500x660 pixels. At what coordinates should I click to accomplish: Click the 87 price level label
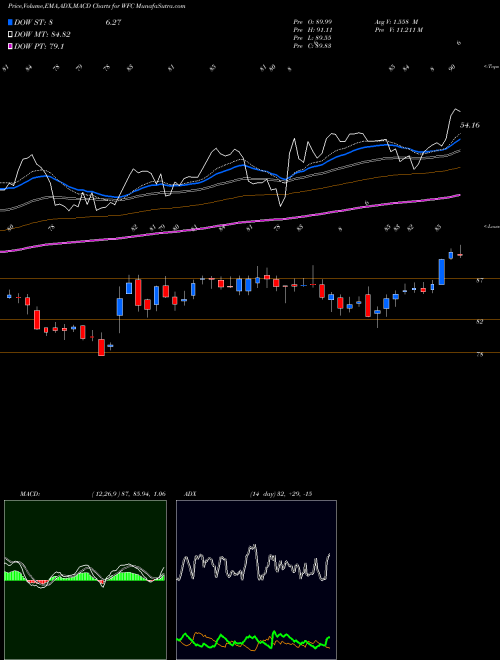click(480, 280)
